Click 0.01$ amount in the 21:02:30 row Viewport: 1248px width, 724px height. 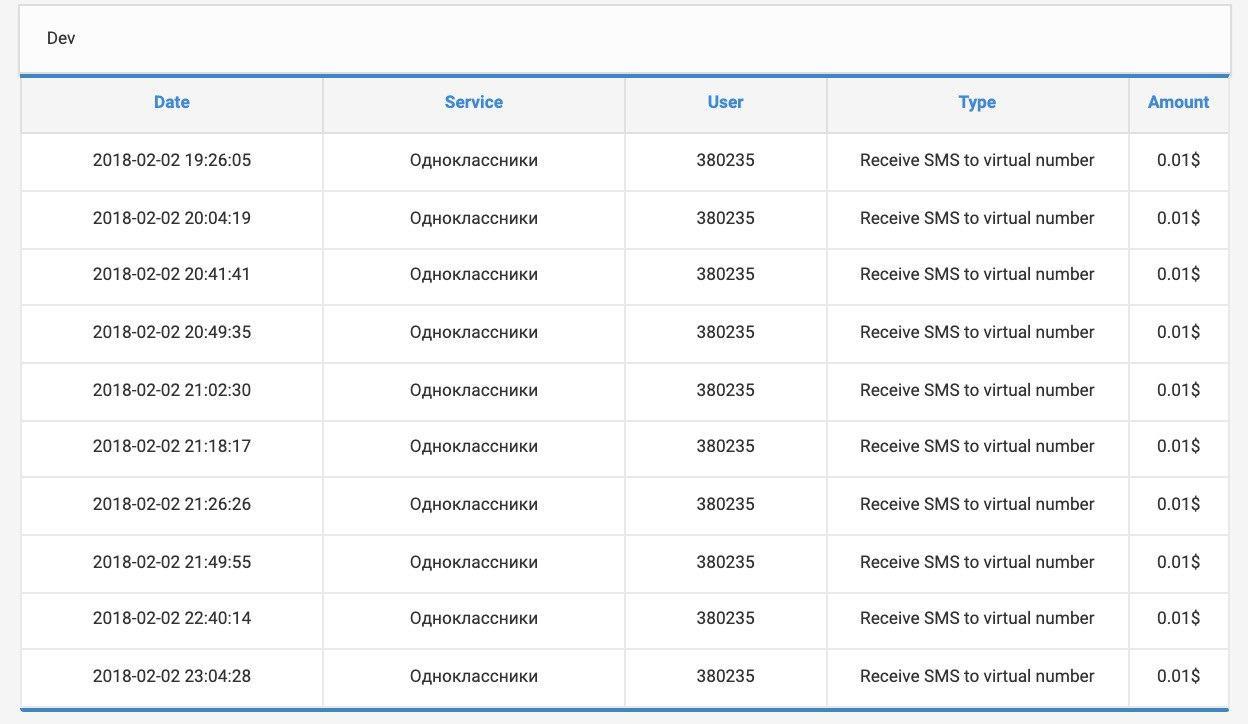point(1179,390)
